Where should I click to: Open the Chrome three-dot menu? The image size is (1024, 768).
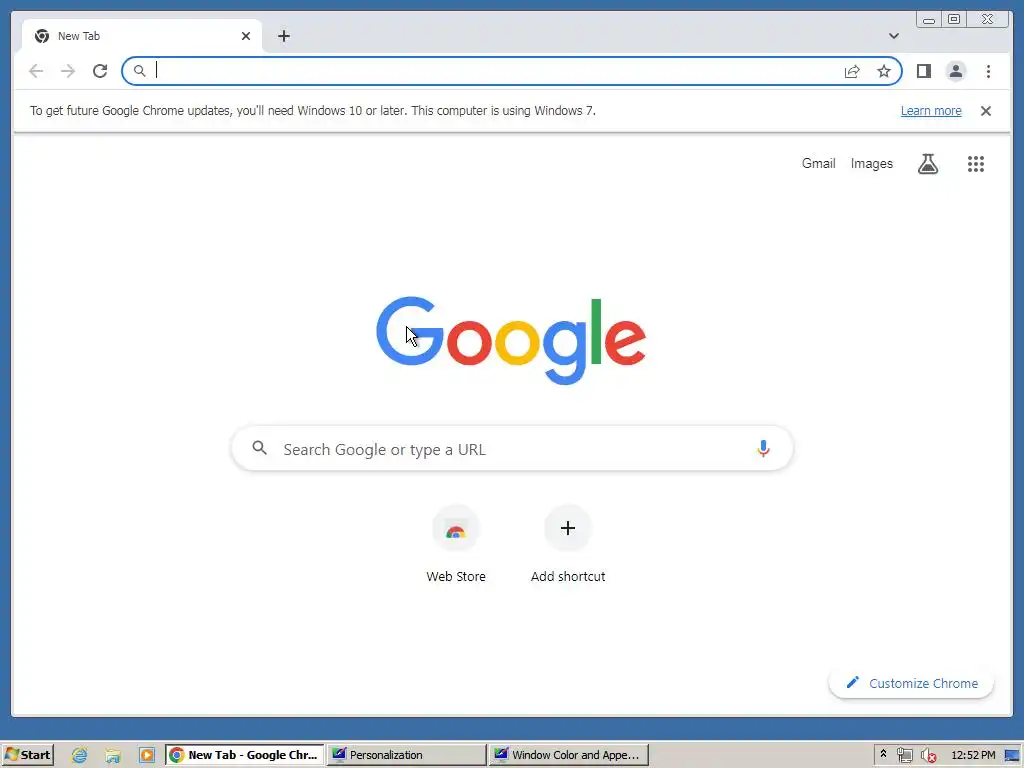988,71
